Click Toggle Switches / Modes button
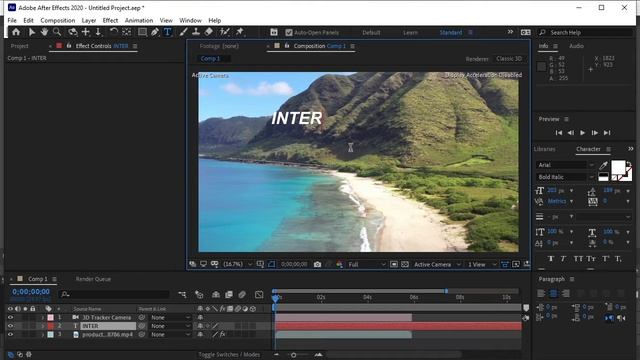The height and width of the screenshot is (360, 640). tap(229, 354)
